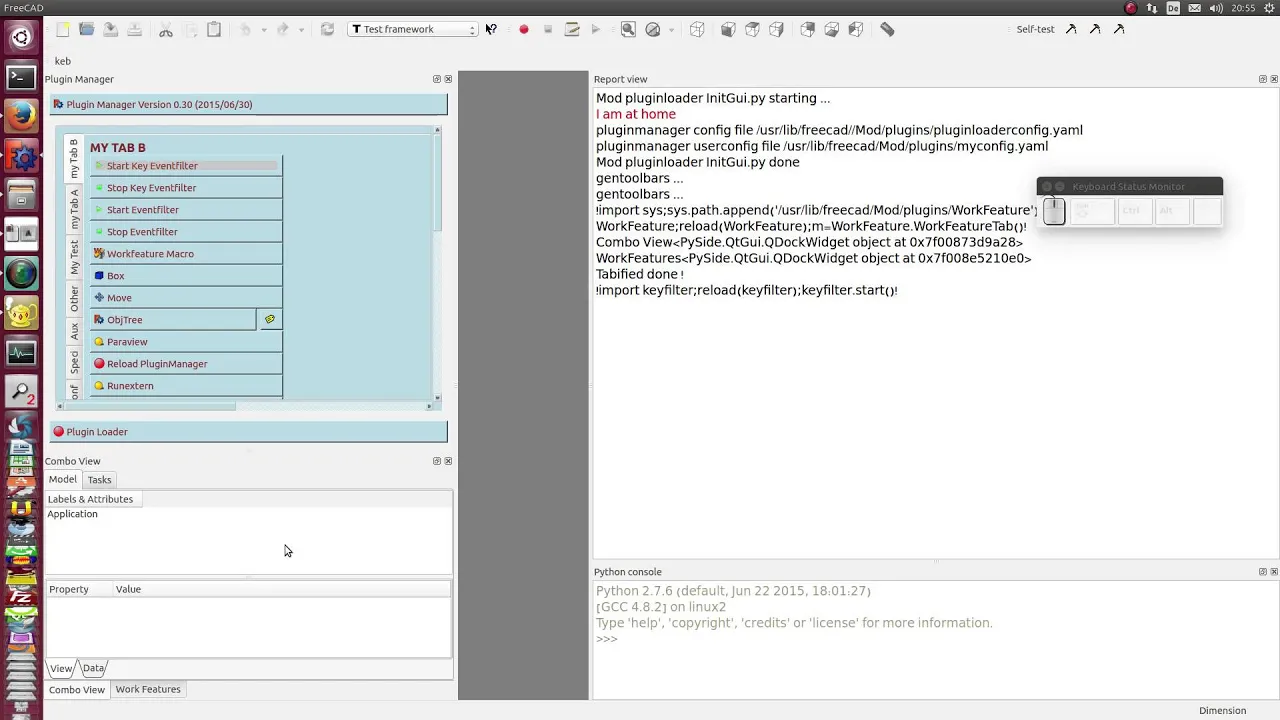Create a new document via toolbar icon

click(62, 29)
